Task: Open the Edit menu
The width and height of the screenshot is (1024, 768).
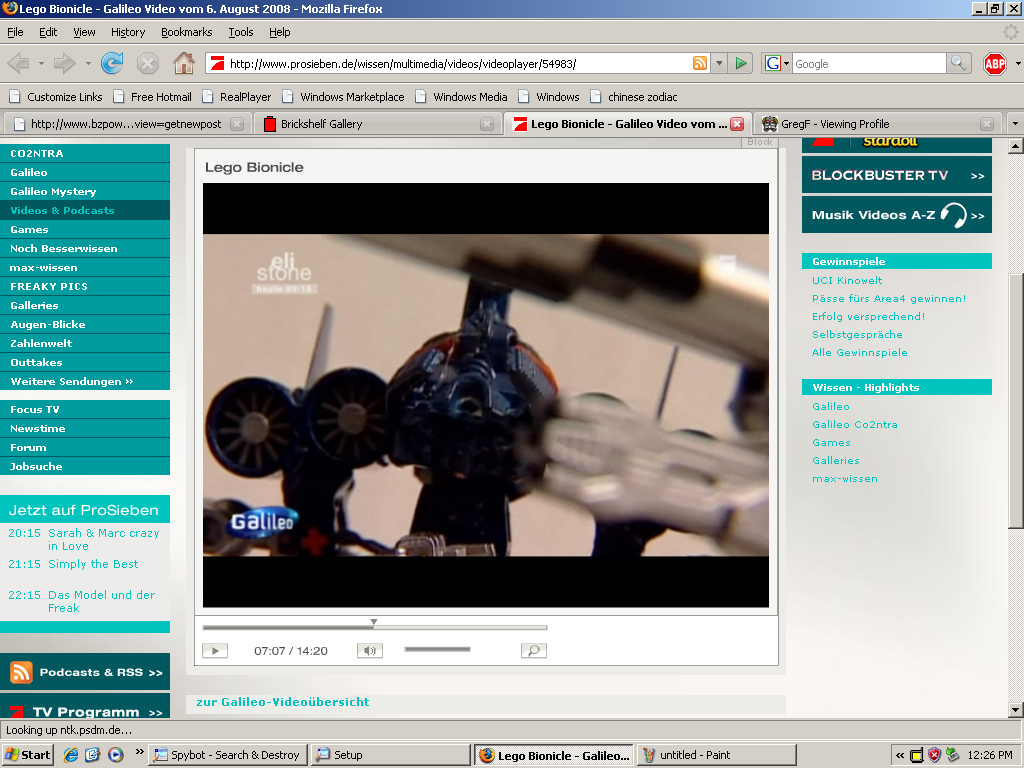Action: point(48,32)
